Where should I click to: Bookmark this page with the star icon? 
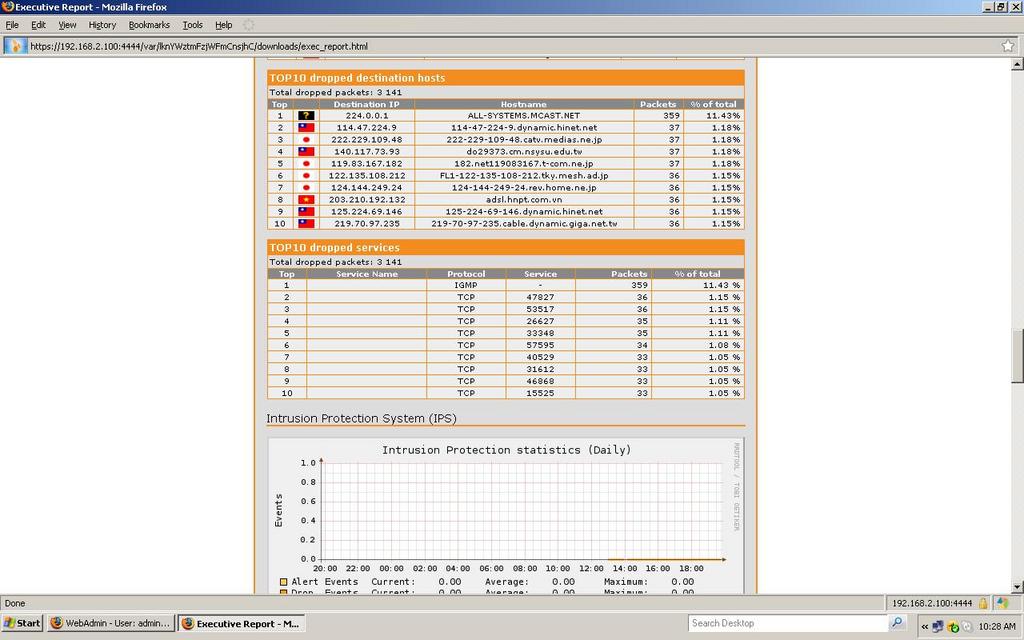1008,46
